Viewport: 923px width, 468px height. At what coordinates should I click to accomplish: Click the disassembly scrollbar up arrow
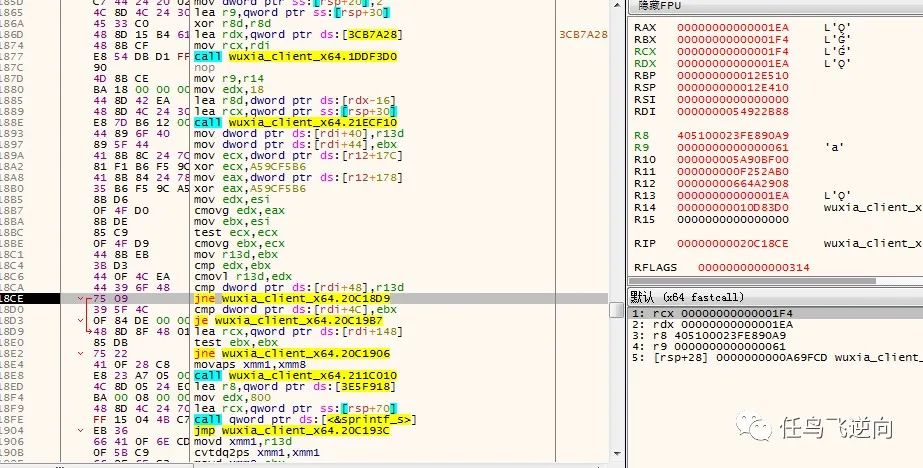click(617, 6)
